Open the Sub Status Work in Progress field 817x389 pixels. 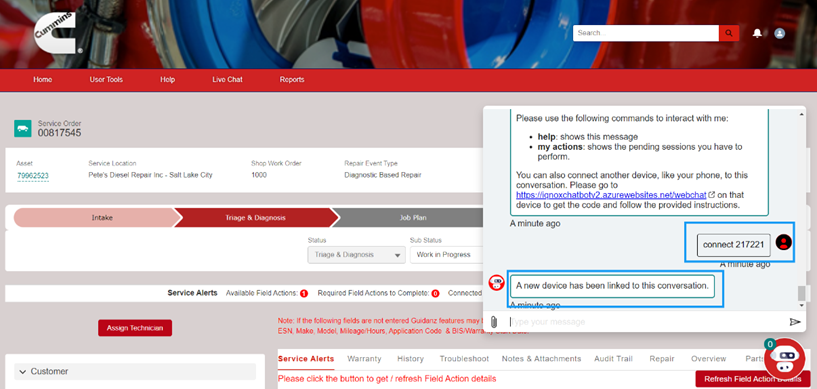coord(446,255)
